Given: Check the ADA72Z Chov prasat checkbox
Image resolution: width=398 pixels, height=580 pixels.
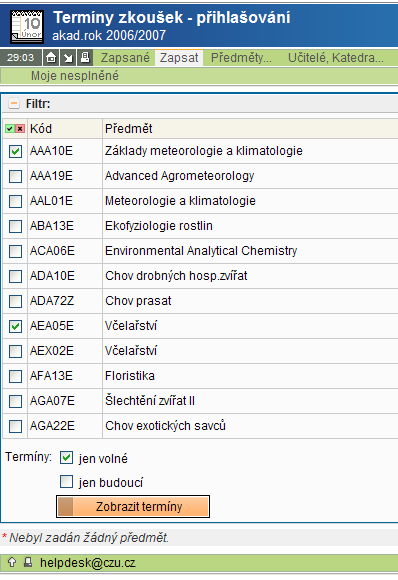Looking at the screenshot, I should (15, 301).
